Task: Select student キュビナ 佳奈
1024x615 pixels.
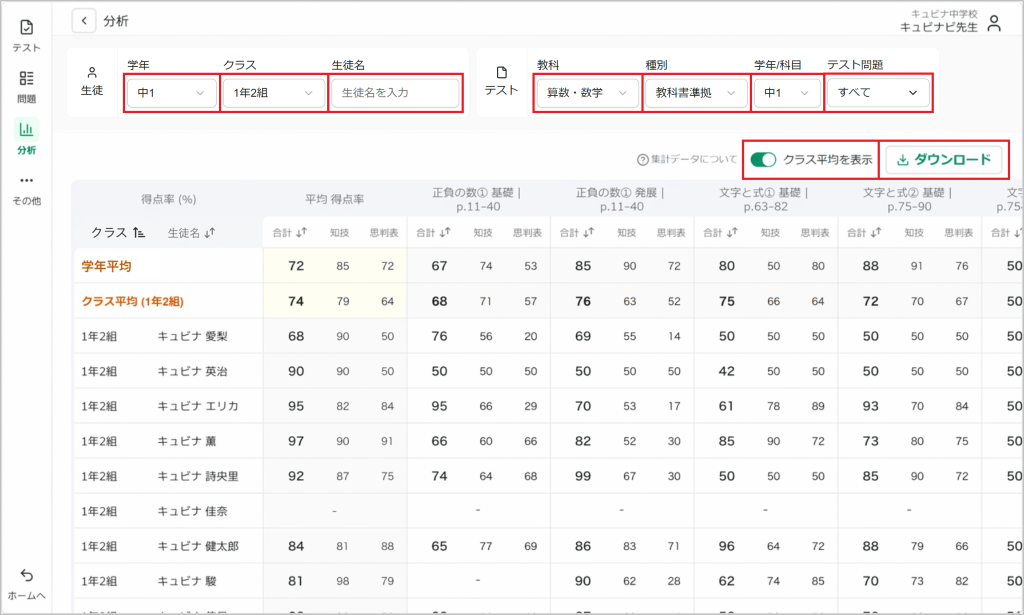Action: (193, 511)
